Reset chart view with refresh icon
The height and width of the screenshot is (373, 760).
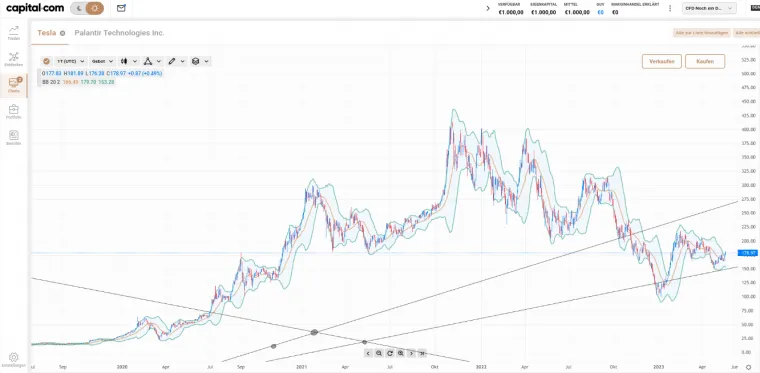(x=390, y=353)
